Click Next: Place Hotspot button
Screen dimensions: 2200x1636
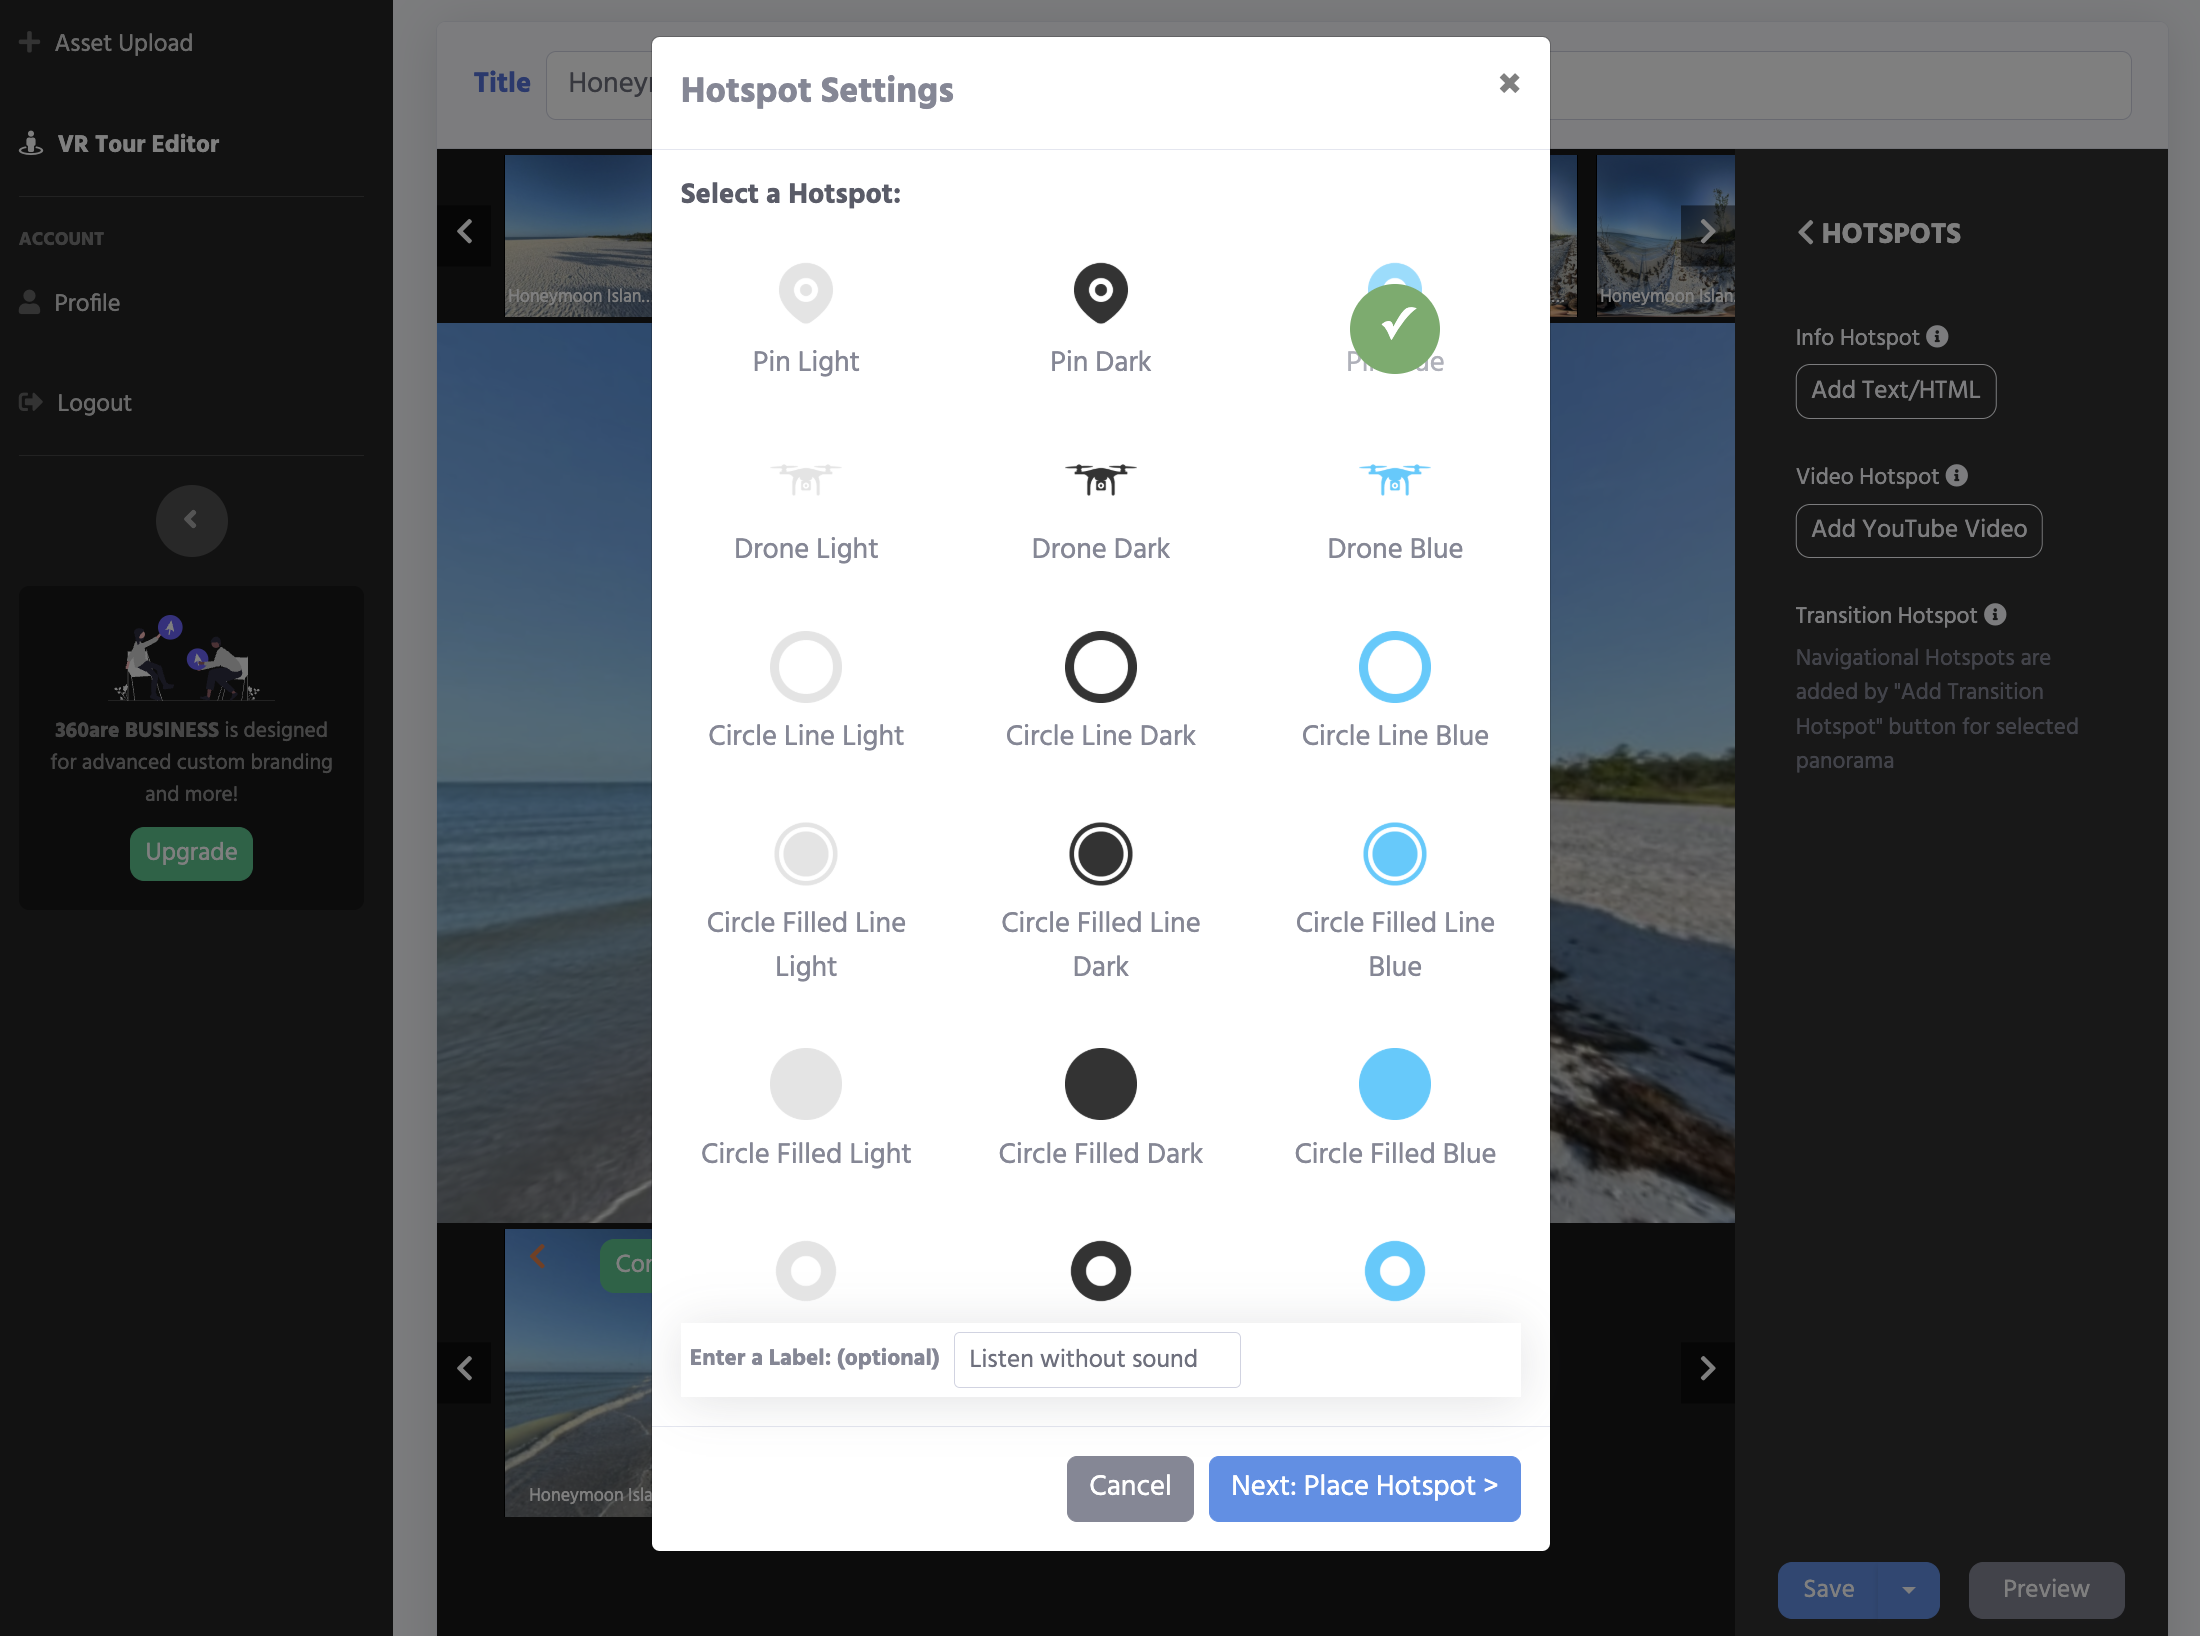[x=1364, y=1488]
